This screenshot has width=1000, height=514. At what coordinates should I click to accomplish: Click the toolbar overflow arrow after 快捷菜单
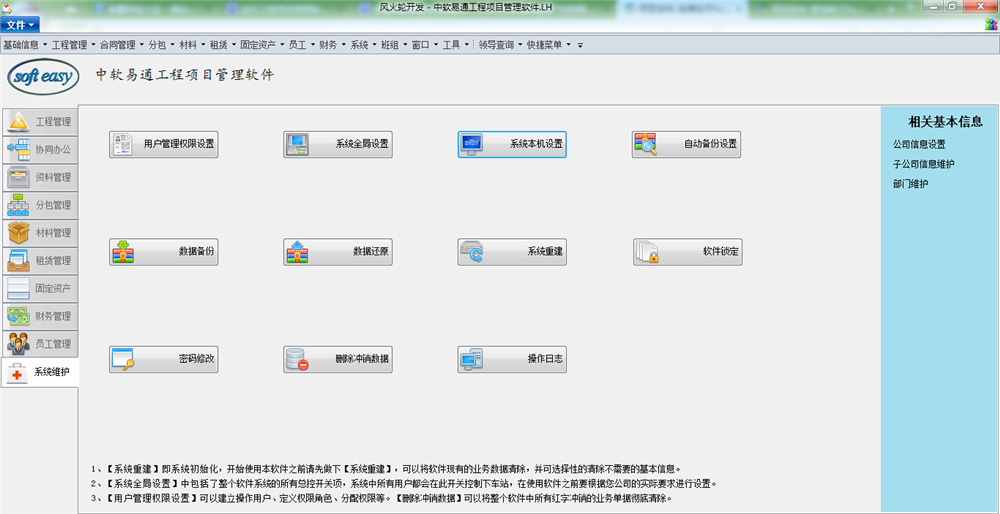coord(580,45)
